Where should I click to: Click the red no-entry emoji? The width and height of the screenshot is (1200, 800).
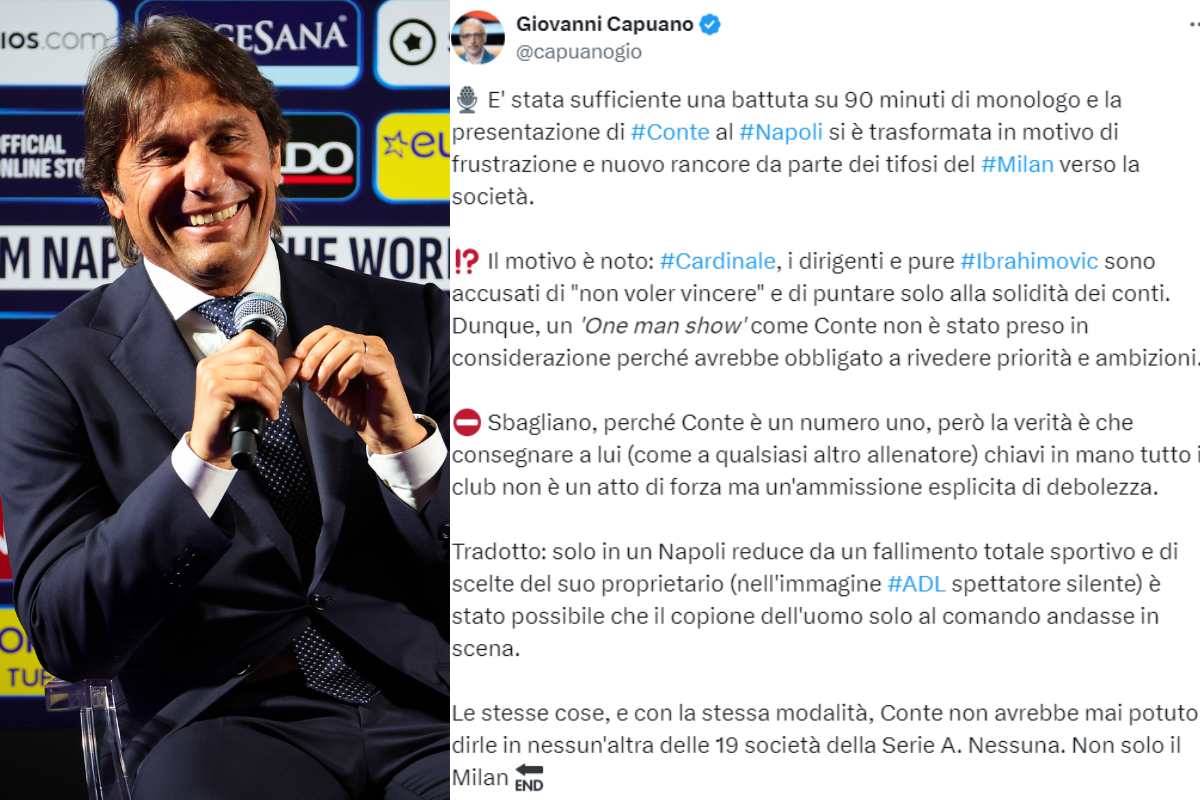[467, 422]
